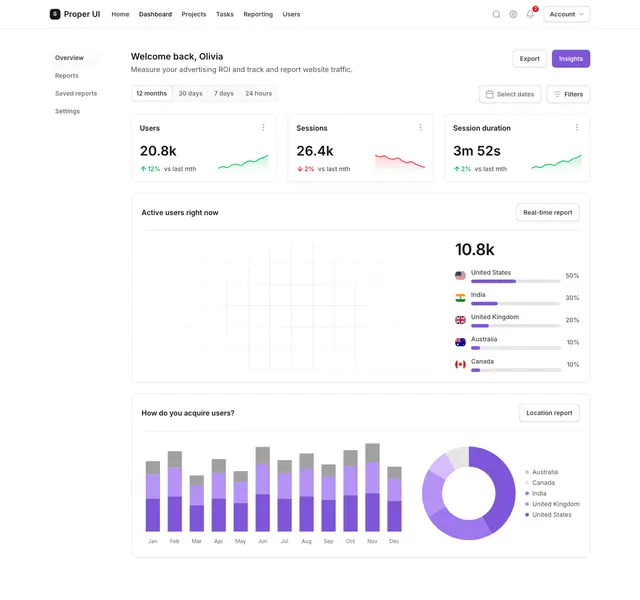Open Users in top navigation
The width and height of the screenshot is (640, 600).
click(x=291, y=14)
